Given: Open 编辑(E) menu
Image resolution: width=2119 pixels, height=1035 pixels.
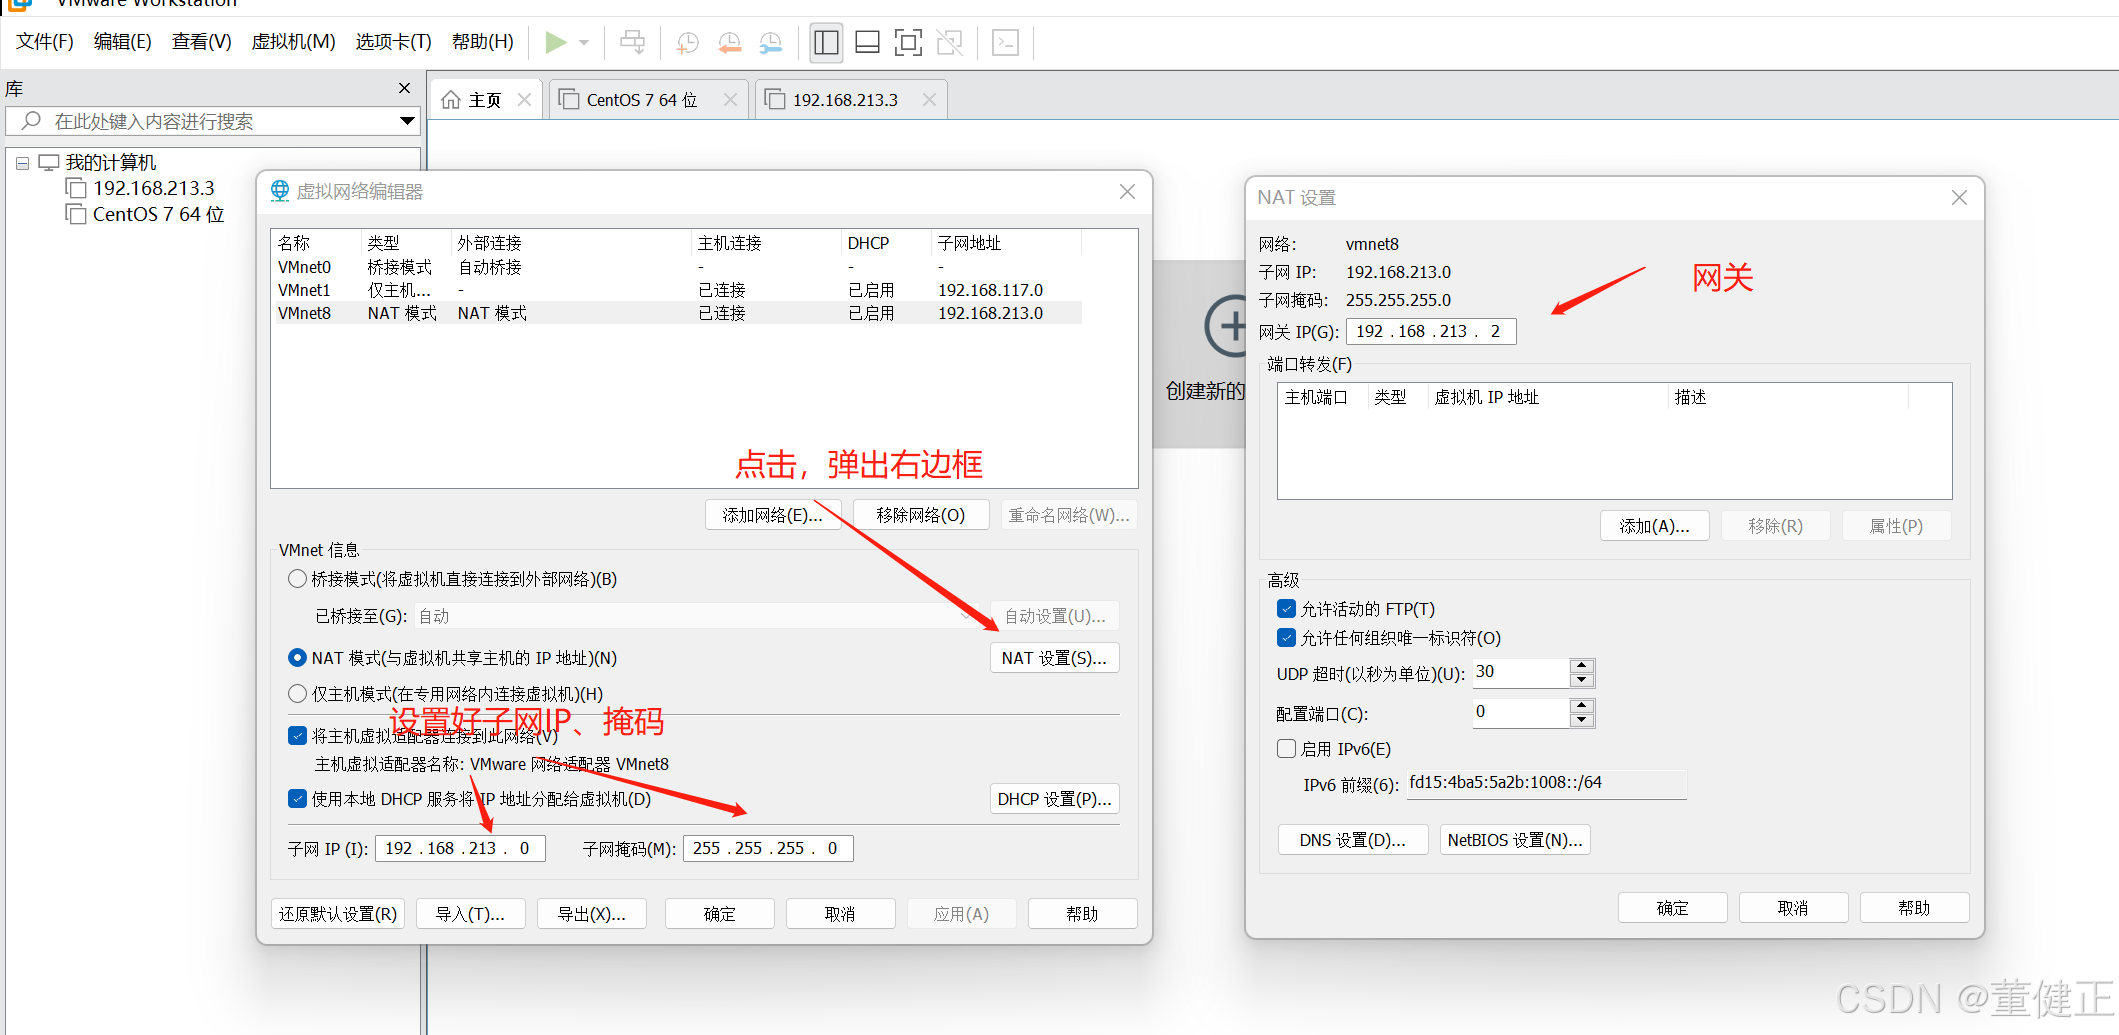Looking at the screenshot, I should coord(122,42).
